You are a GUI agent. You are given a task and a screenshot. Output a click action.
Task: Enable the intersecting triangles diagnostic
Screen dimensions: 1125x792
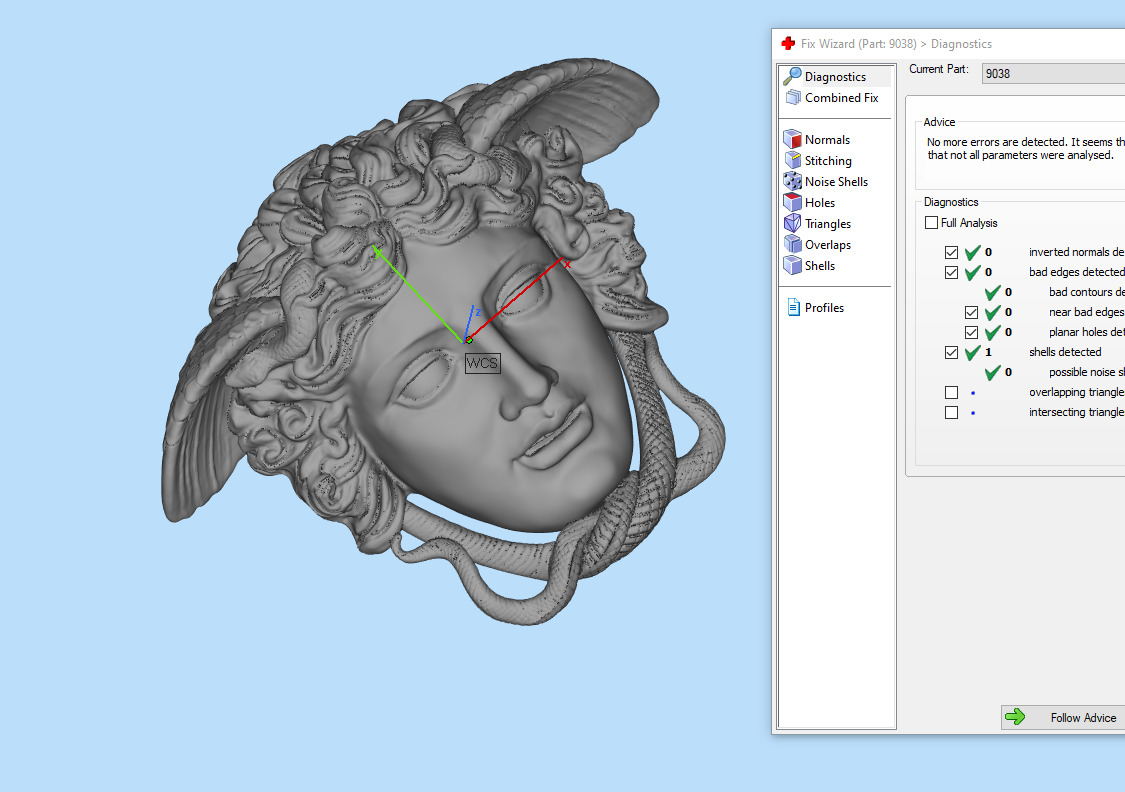(951, 412)
